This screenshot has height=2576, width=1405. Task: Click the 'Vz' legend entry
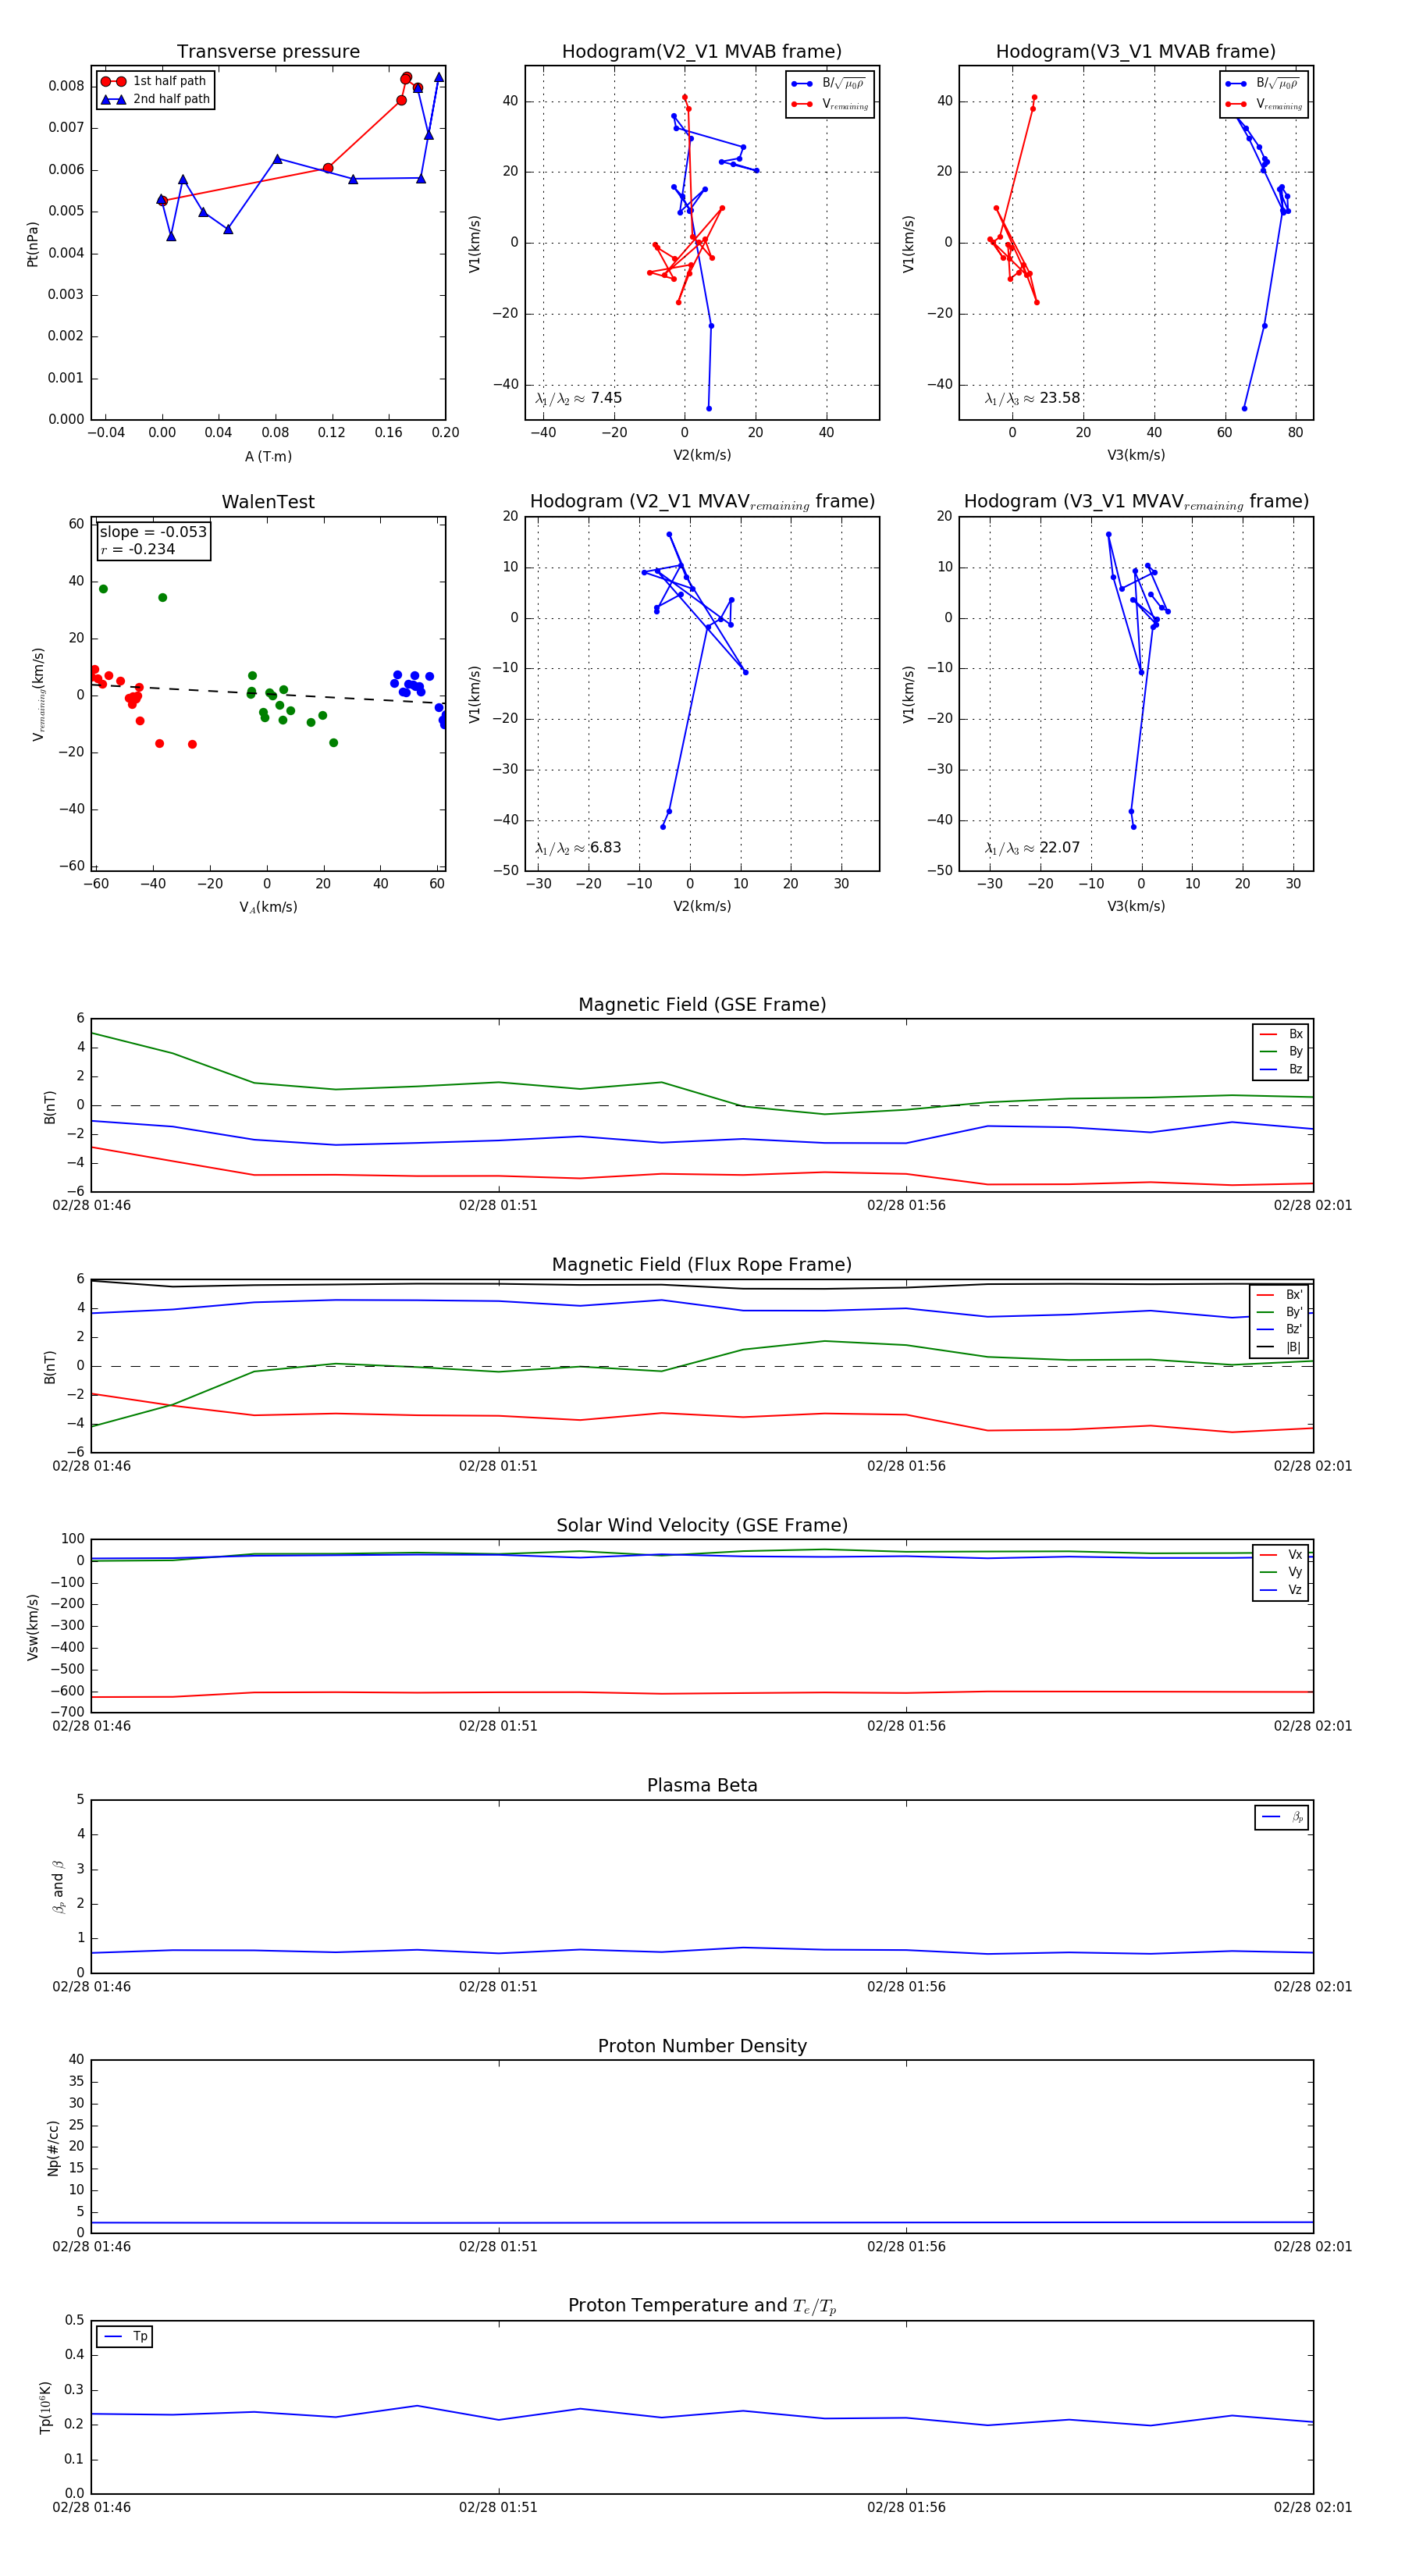pyautogui.click(x=1281, y=1589)
